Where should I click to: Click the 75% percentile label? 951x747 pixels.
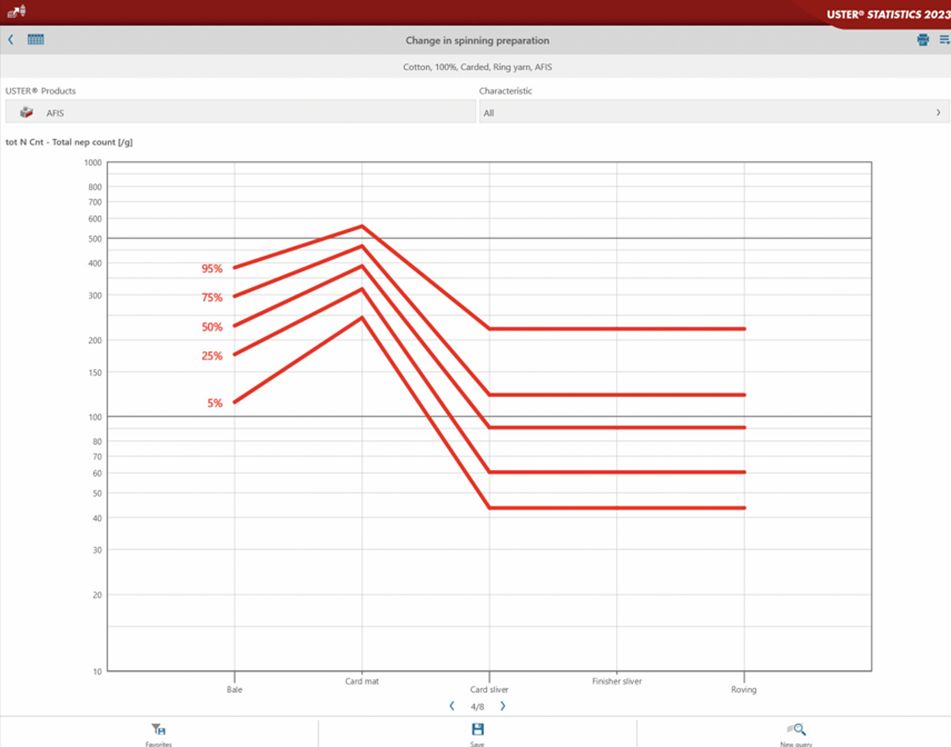pyautogui.click(x=212, y=297)
